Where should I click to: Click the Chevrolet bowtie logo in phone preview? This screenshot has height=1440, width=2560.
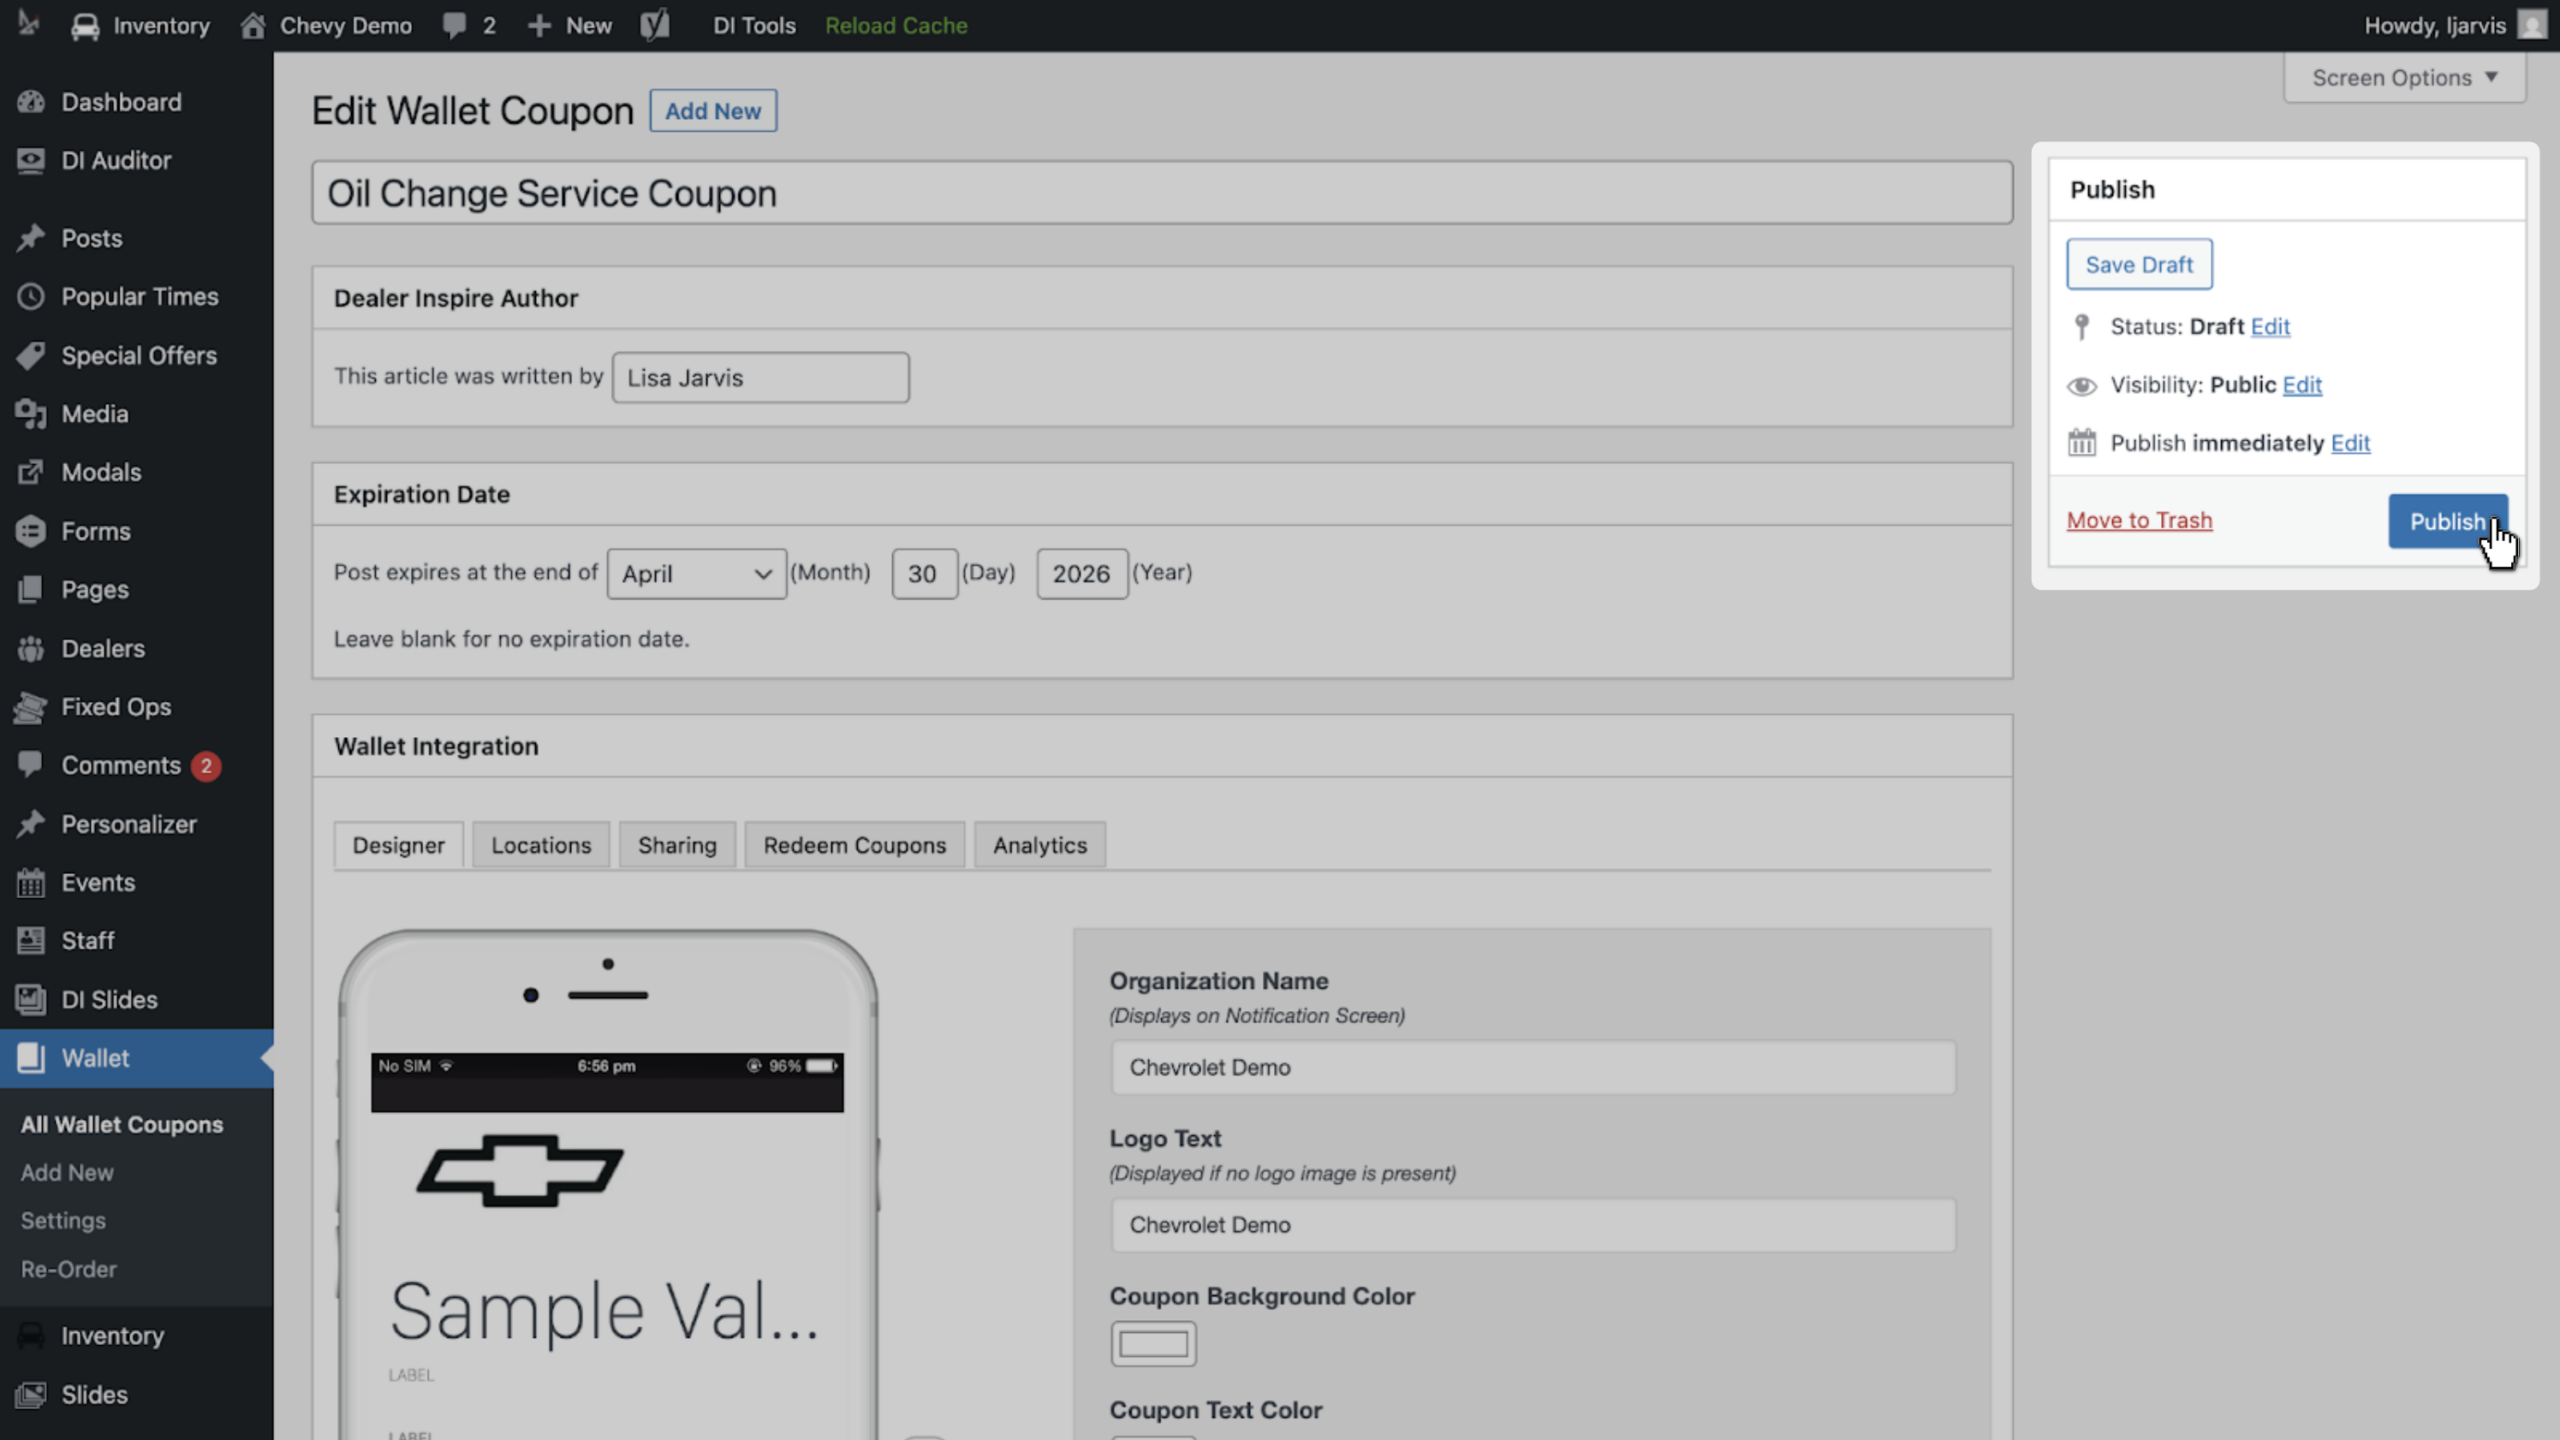(x=520, y=1170)
